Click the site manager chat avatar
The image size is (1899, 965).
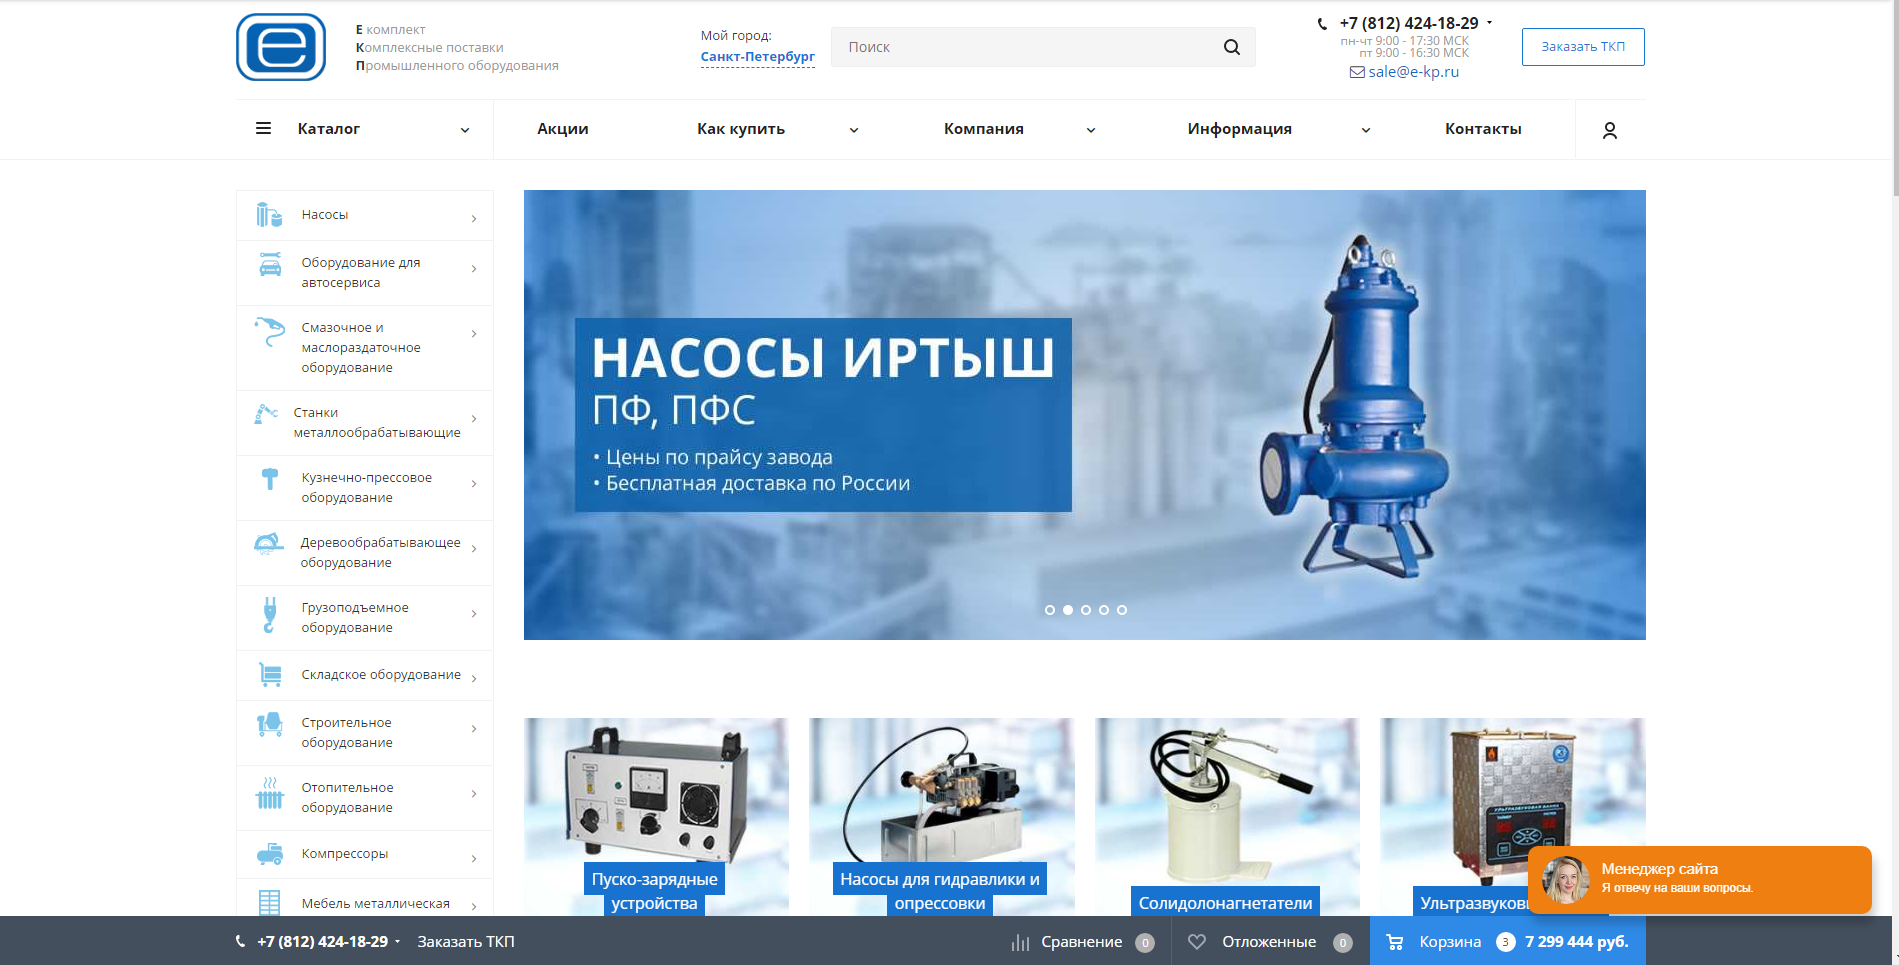tap(1566, 880)
